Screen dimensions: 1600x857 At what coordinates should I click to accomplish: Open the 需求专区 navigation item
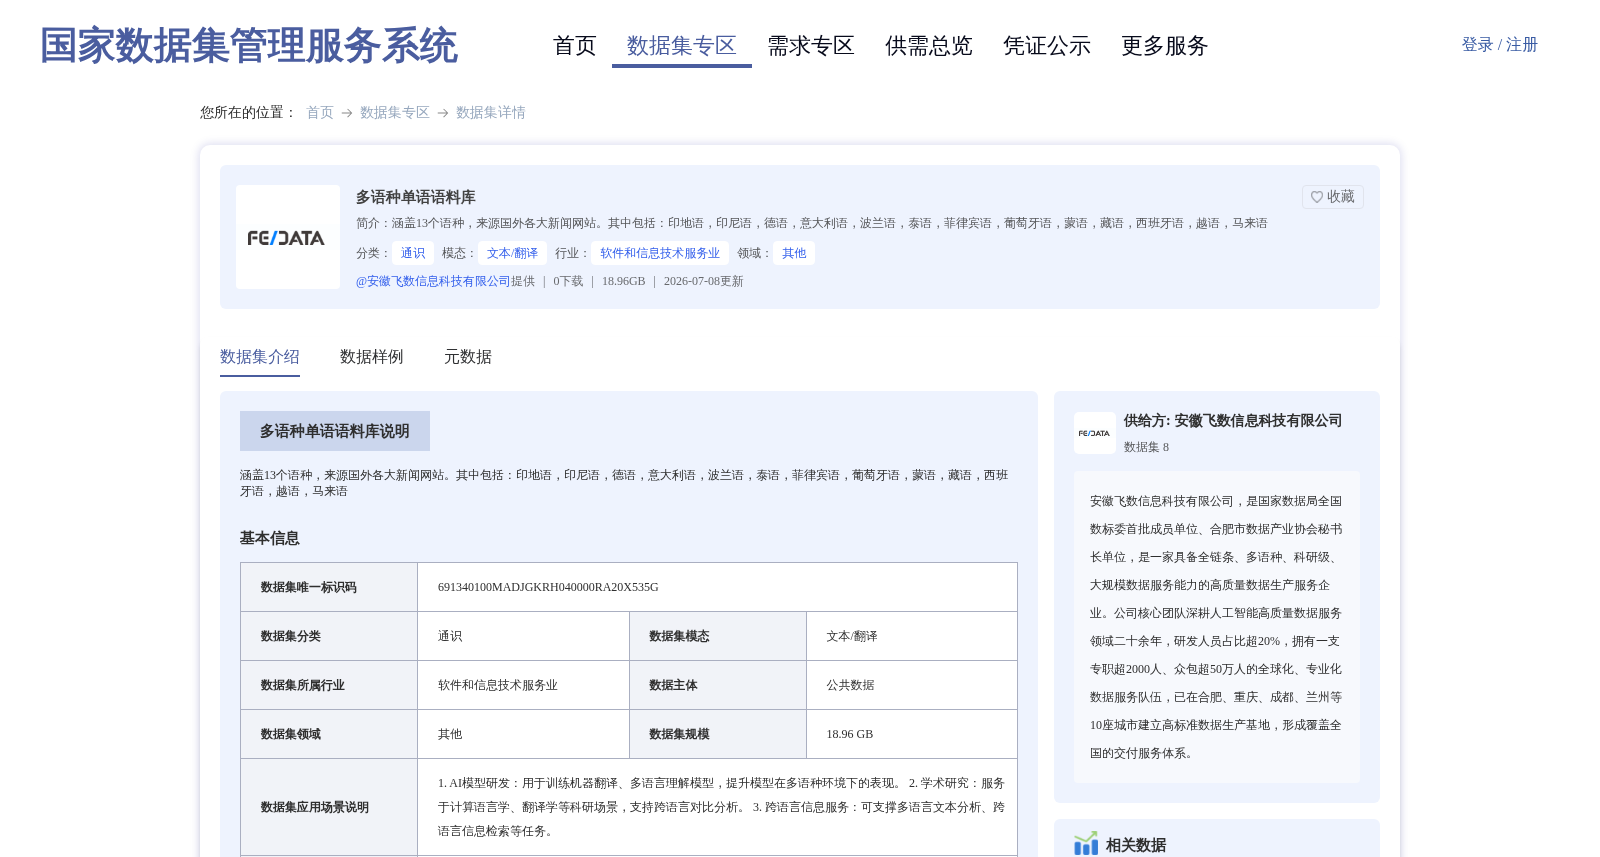point(811,46)
